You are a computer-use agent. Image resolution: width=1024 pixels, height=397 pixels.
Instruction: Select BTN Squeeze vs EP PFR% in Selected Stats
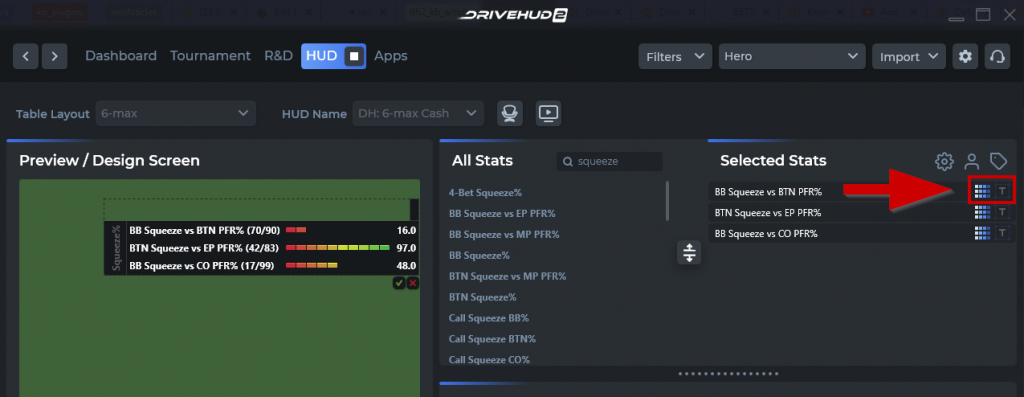[x=767, y=213]
